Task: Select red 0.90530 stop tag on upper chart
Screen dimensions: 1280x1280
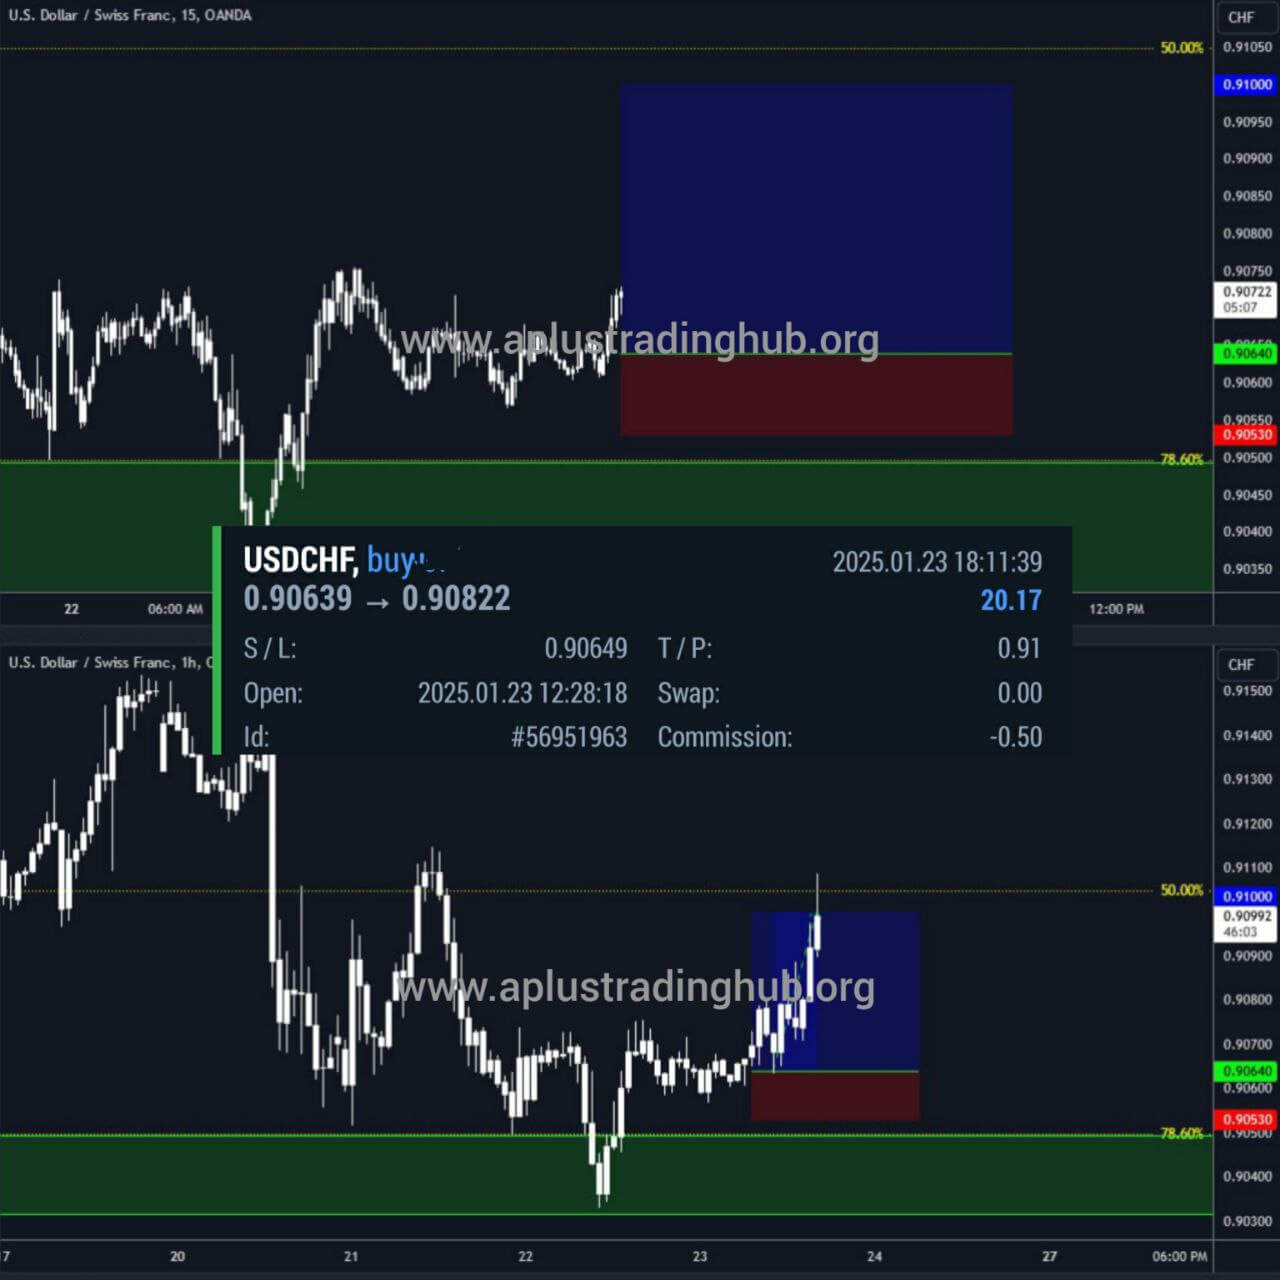Action: coord(1246,434)
